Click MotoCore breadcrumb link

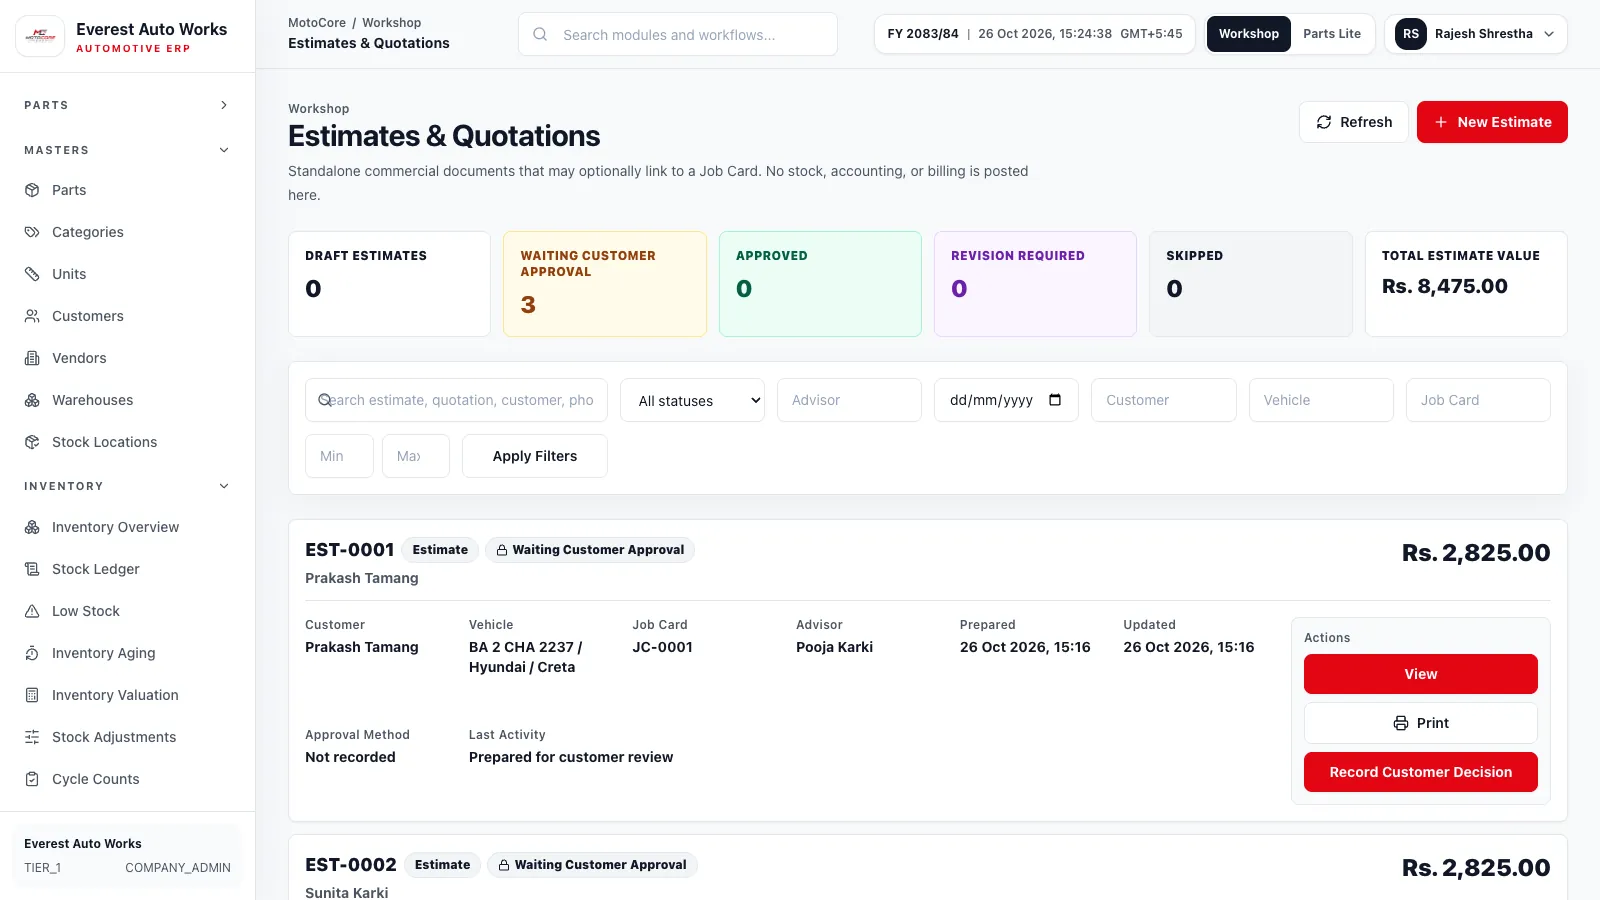317,23
